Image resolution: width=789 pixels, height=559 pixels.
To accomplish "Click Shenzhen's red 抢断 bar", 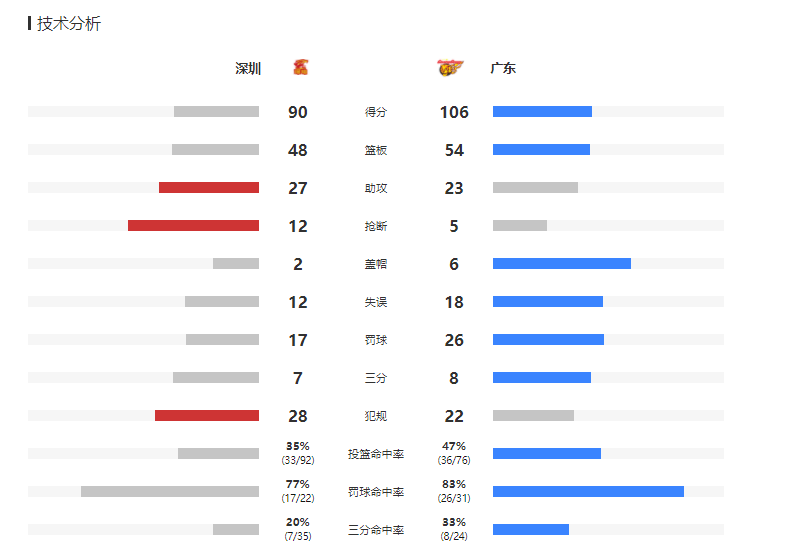I will point(194,225).
